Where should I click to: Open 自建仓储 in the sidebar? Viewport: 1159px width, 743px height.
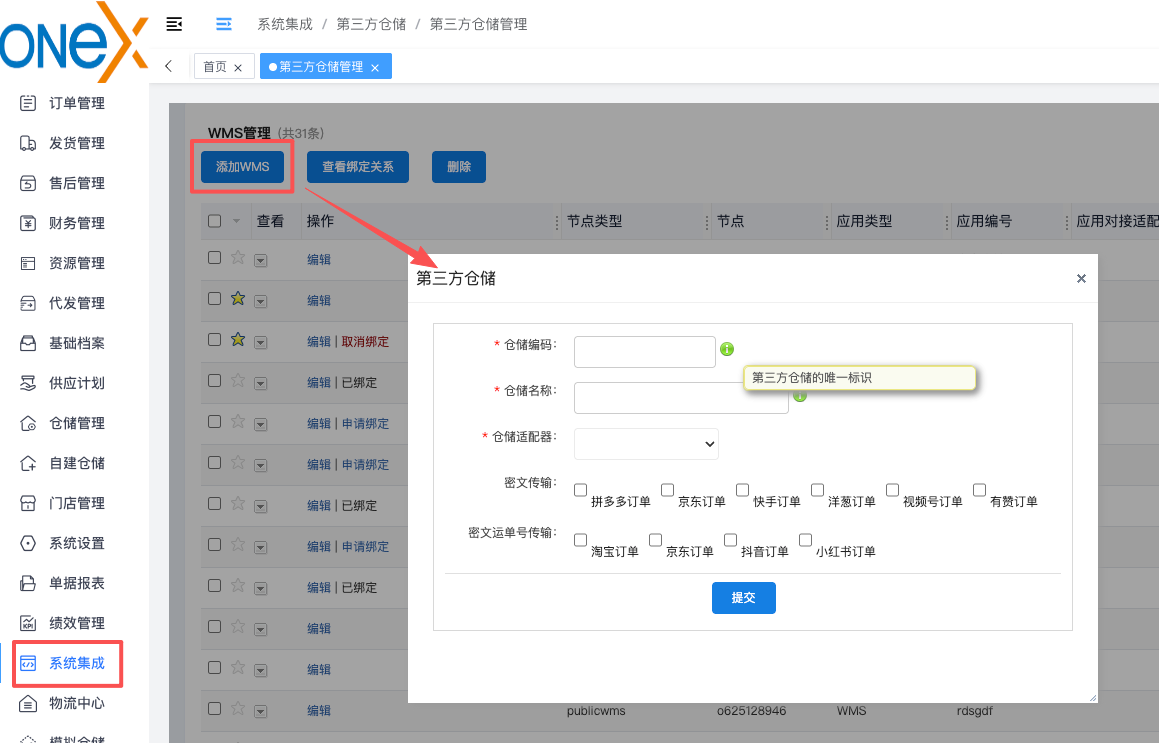click(62, 463)
